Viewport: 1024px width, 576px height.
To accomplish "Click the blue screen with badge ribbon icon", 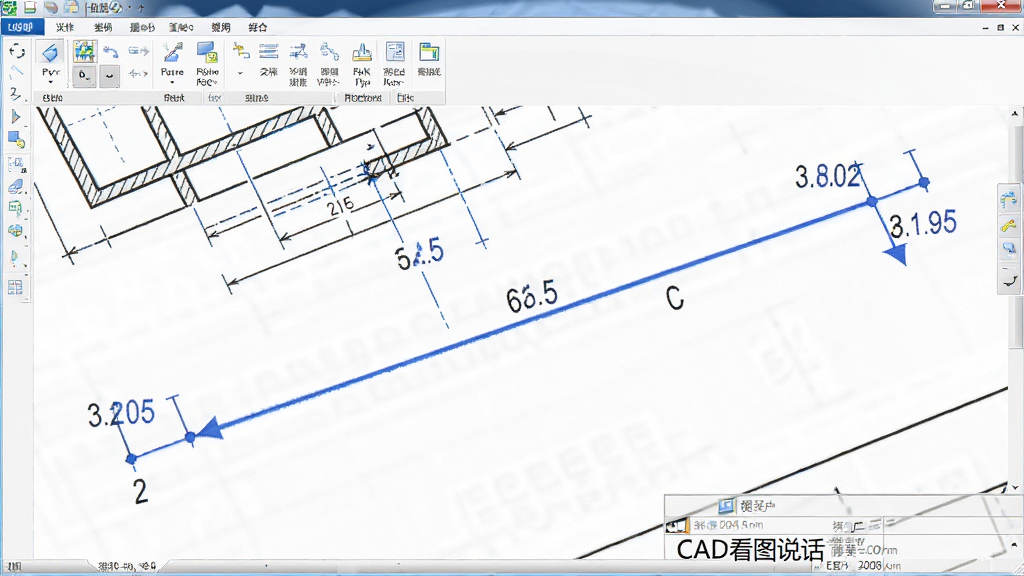I will pyautogui.click(x=207, y=53).
